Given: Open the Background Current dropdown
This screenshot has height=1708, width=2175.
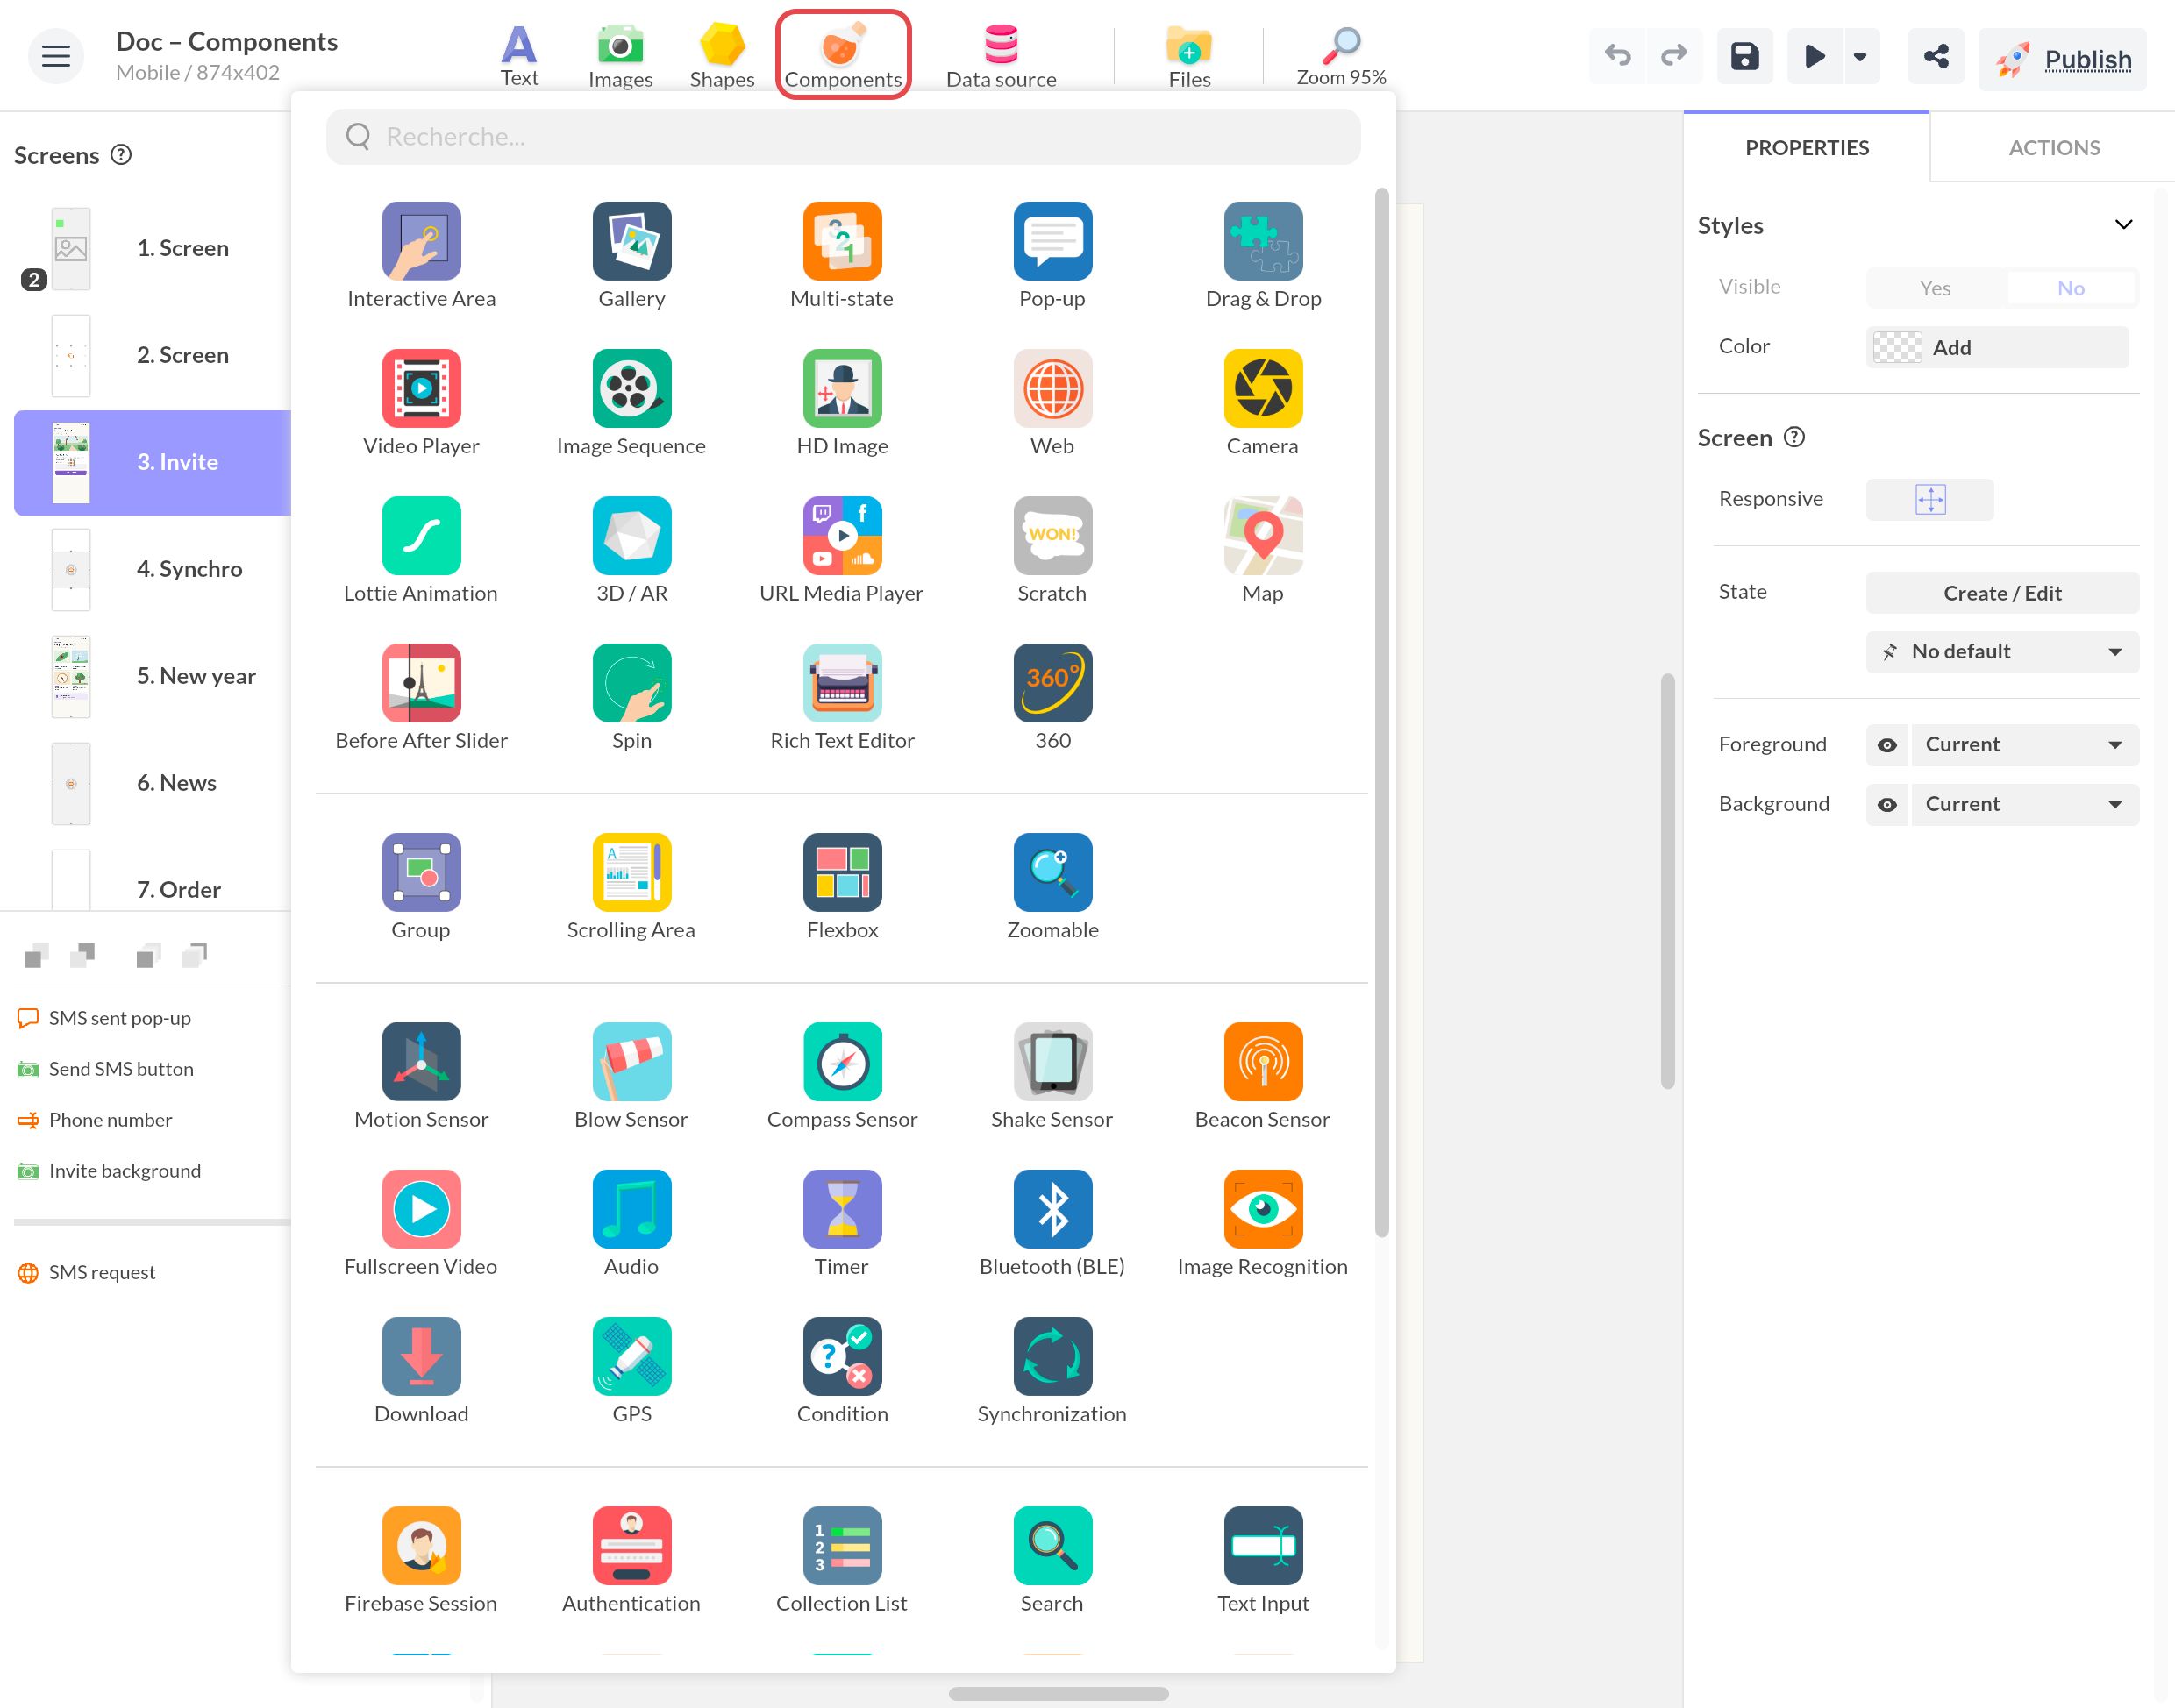Looking at the screenshot, I should 2025,805.
